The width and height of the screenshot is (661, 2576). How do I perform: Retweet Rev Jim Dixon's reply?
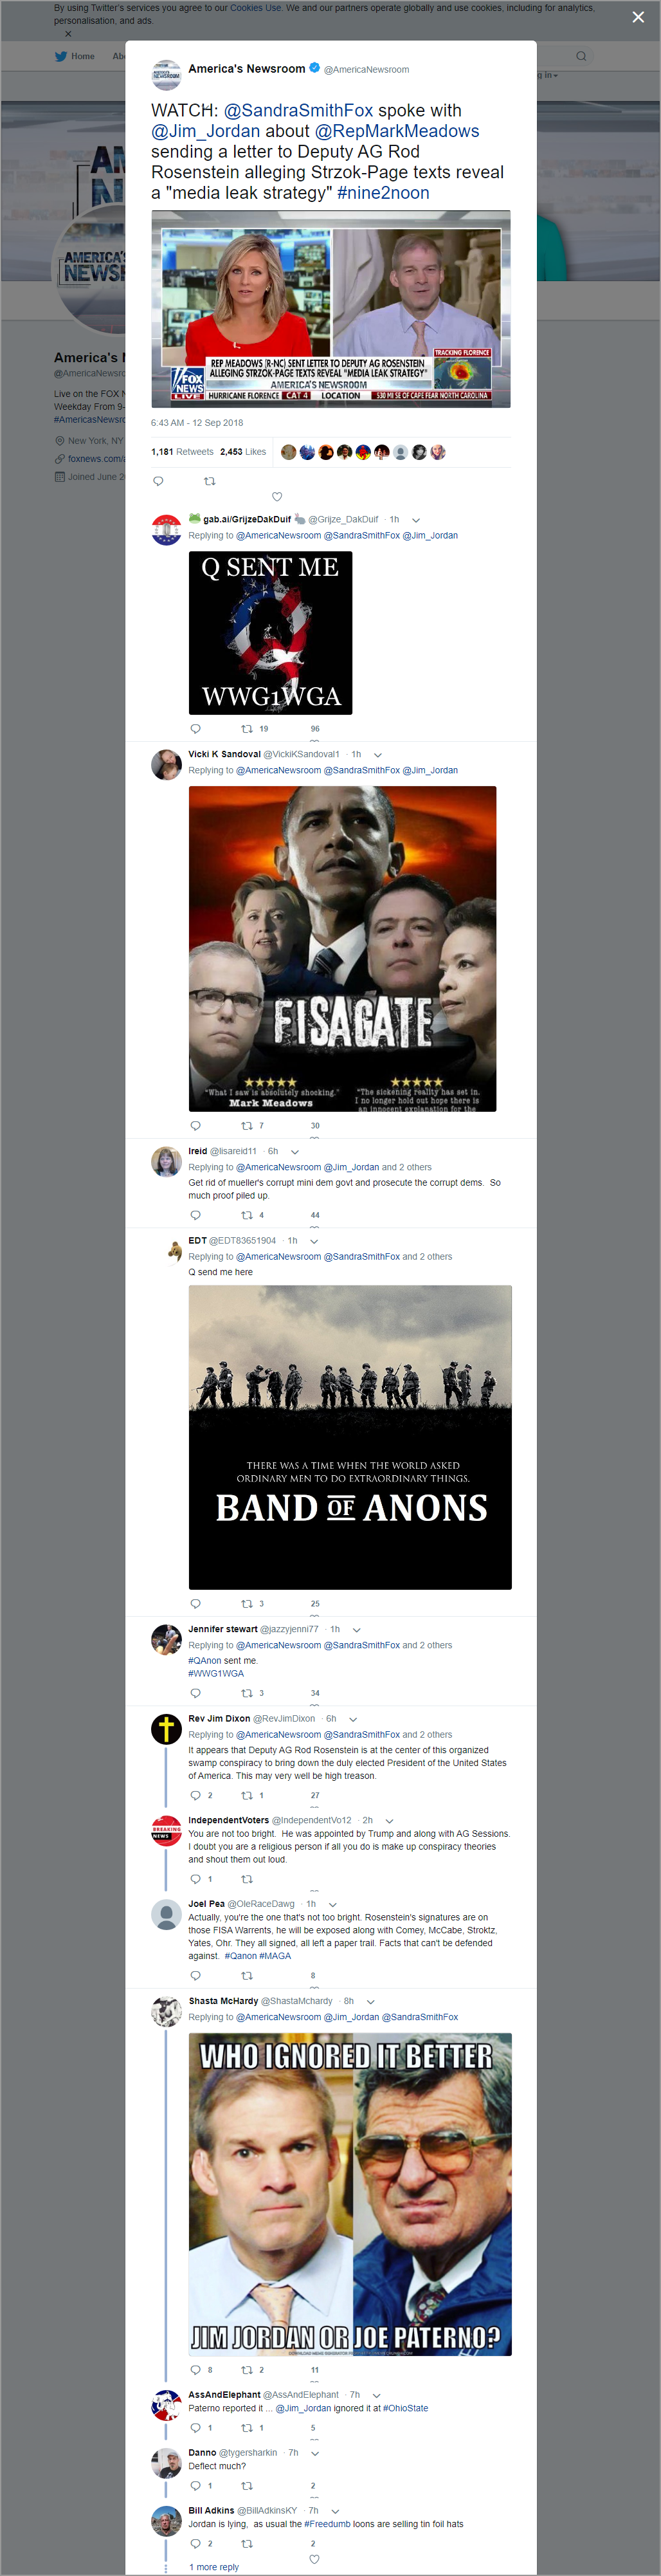tap(247, 1795)
